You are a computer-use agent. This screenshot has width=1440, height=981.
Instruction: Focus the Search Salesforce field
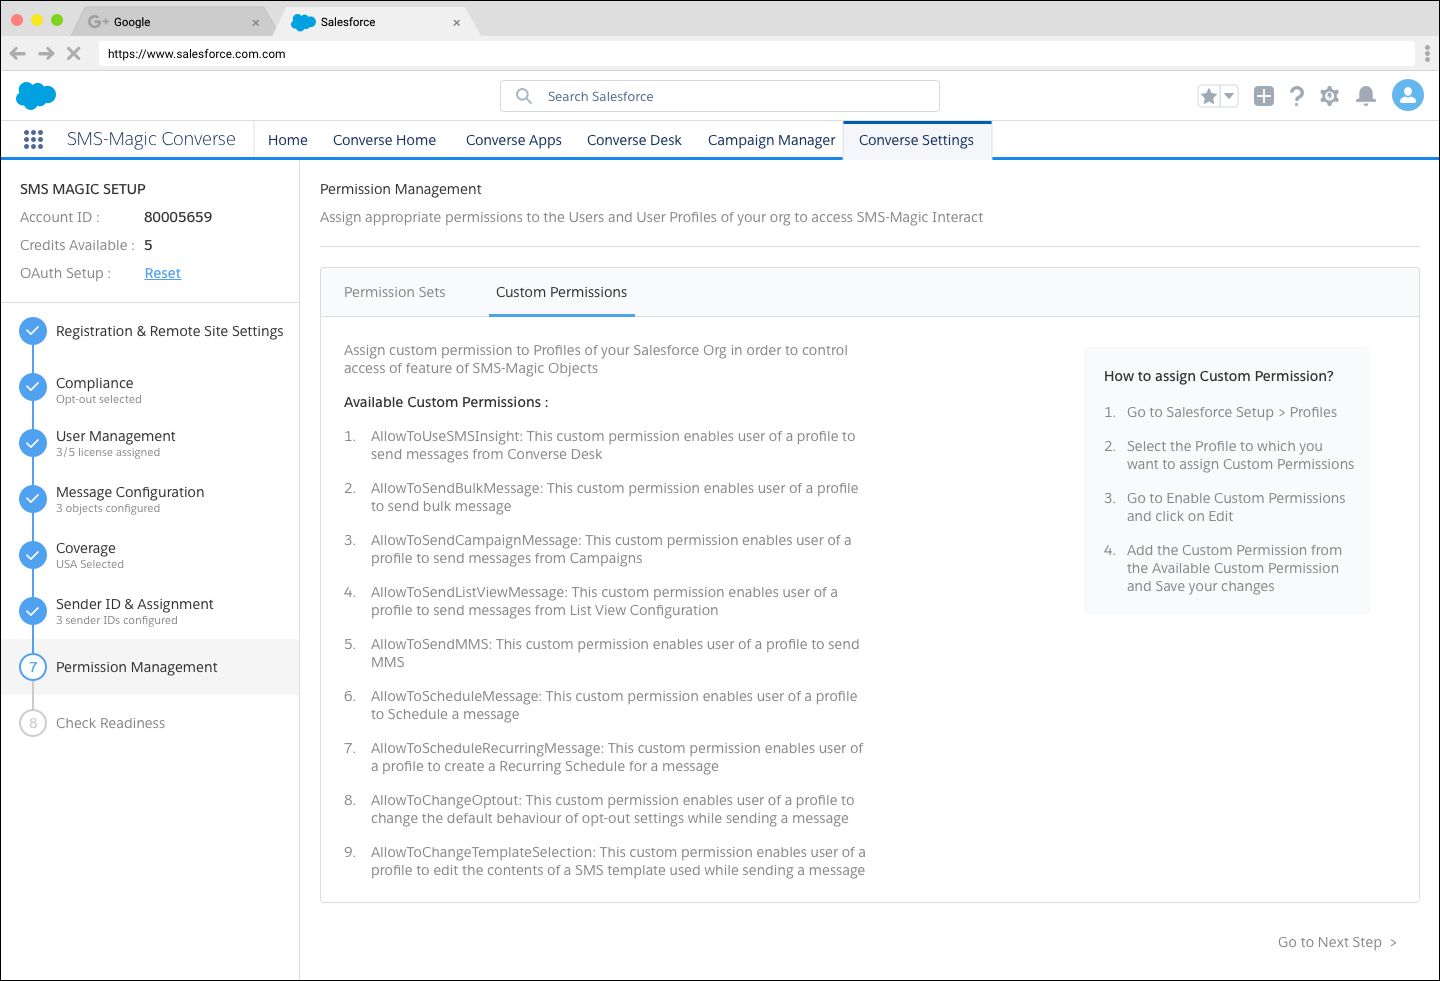(x=720, y=96)
